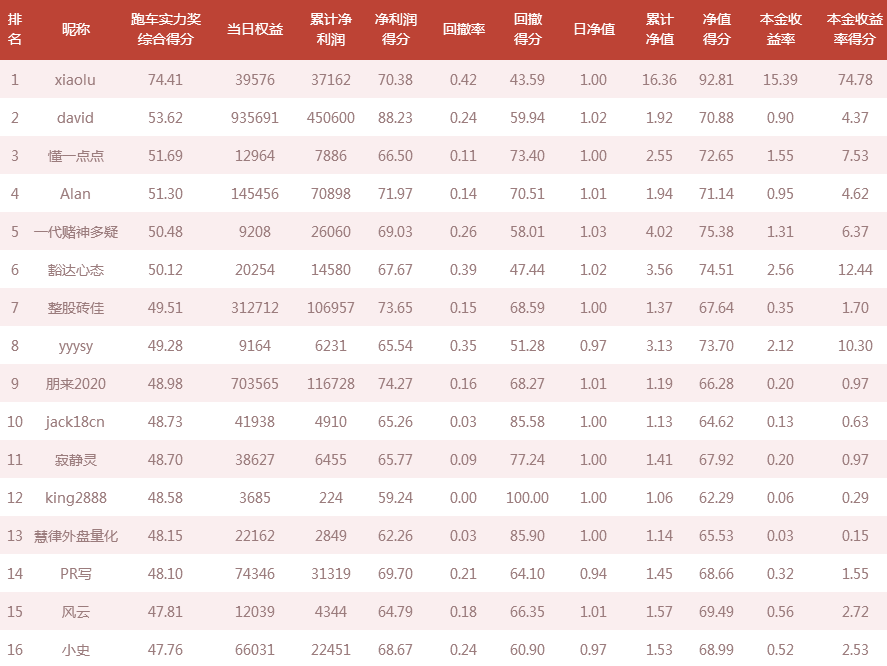Click the nickname 朋来2020
This screenshot has height=666, width=887.
75,384
